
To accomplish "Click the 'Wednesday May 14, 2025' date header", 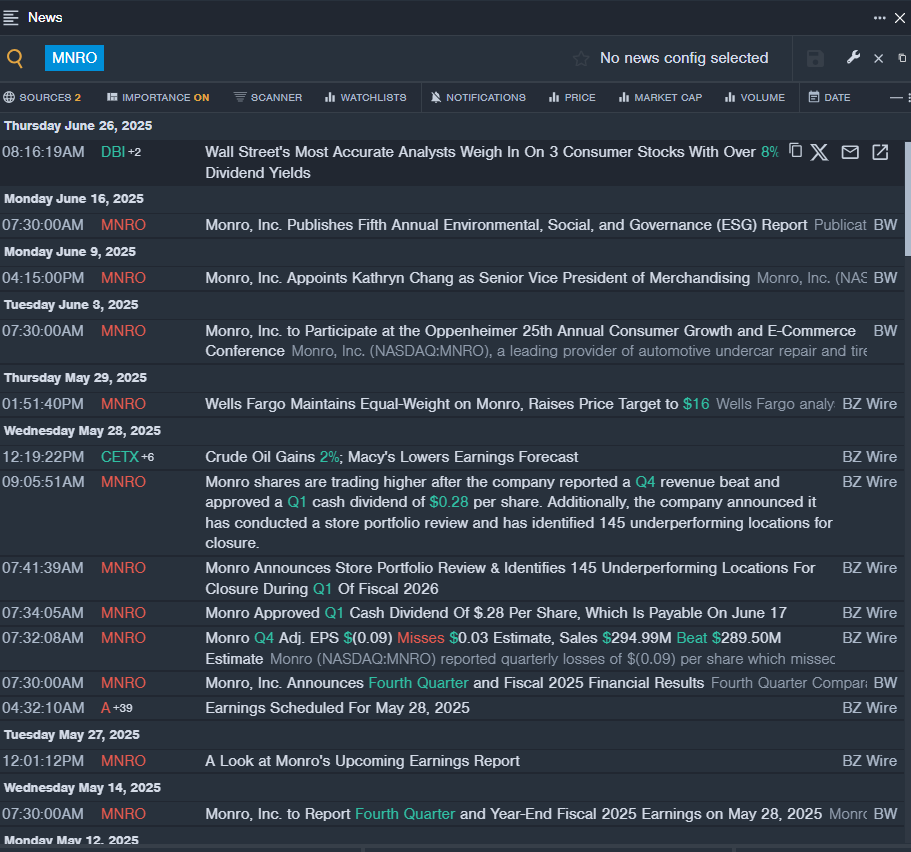I will 83,788.
